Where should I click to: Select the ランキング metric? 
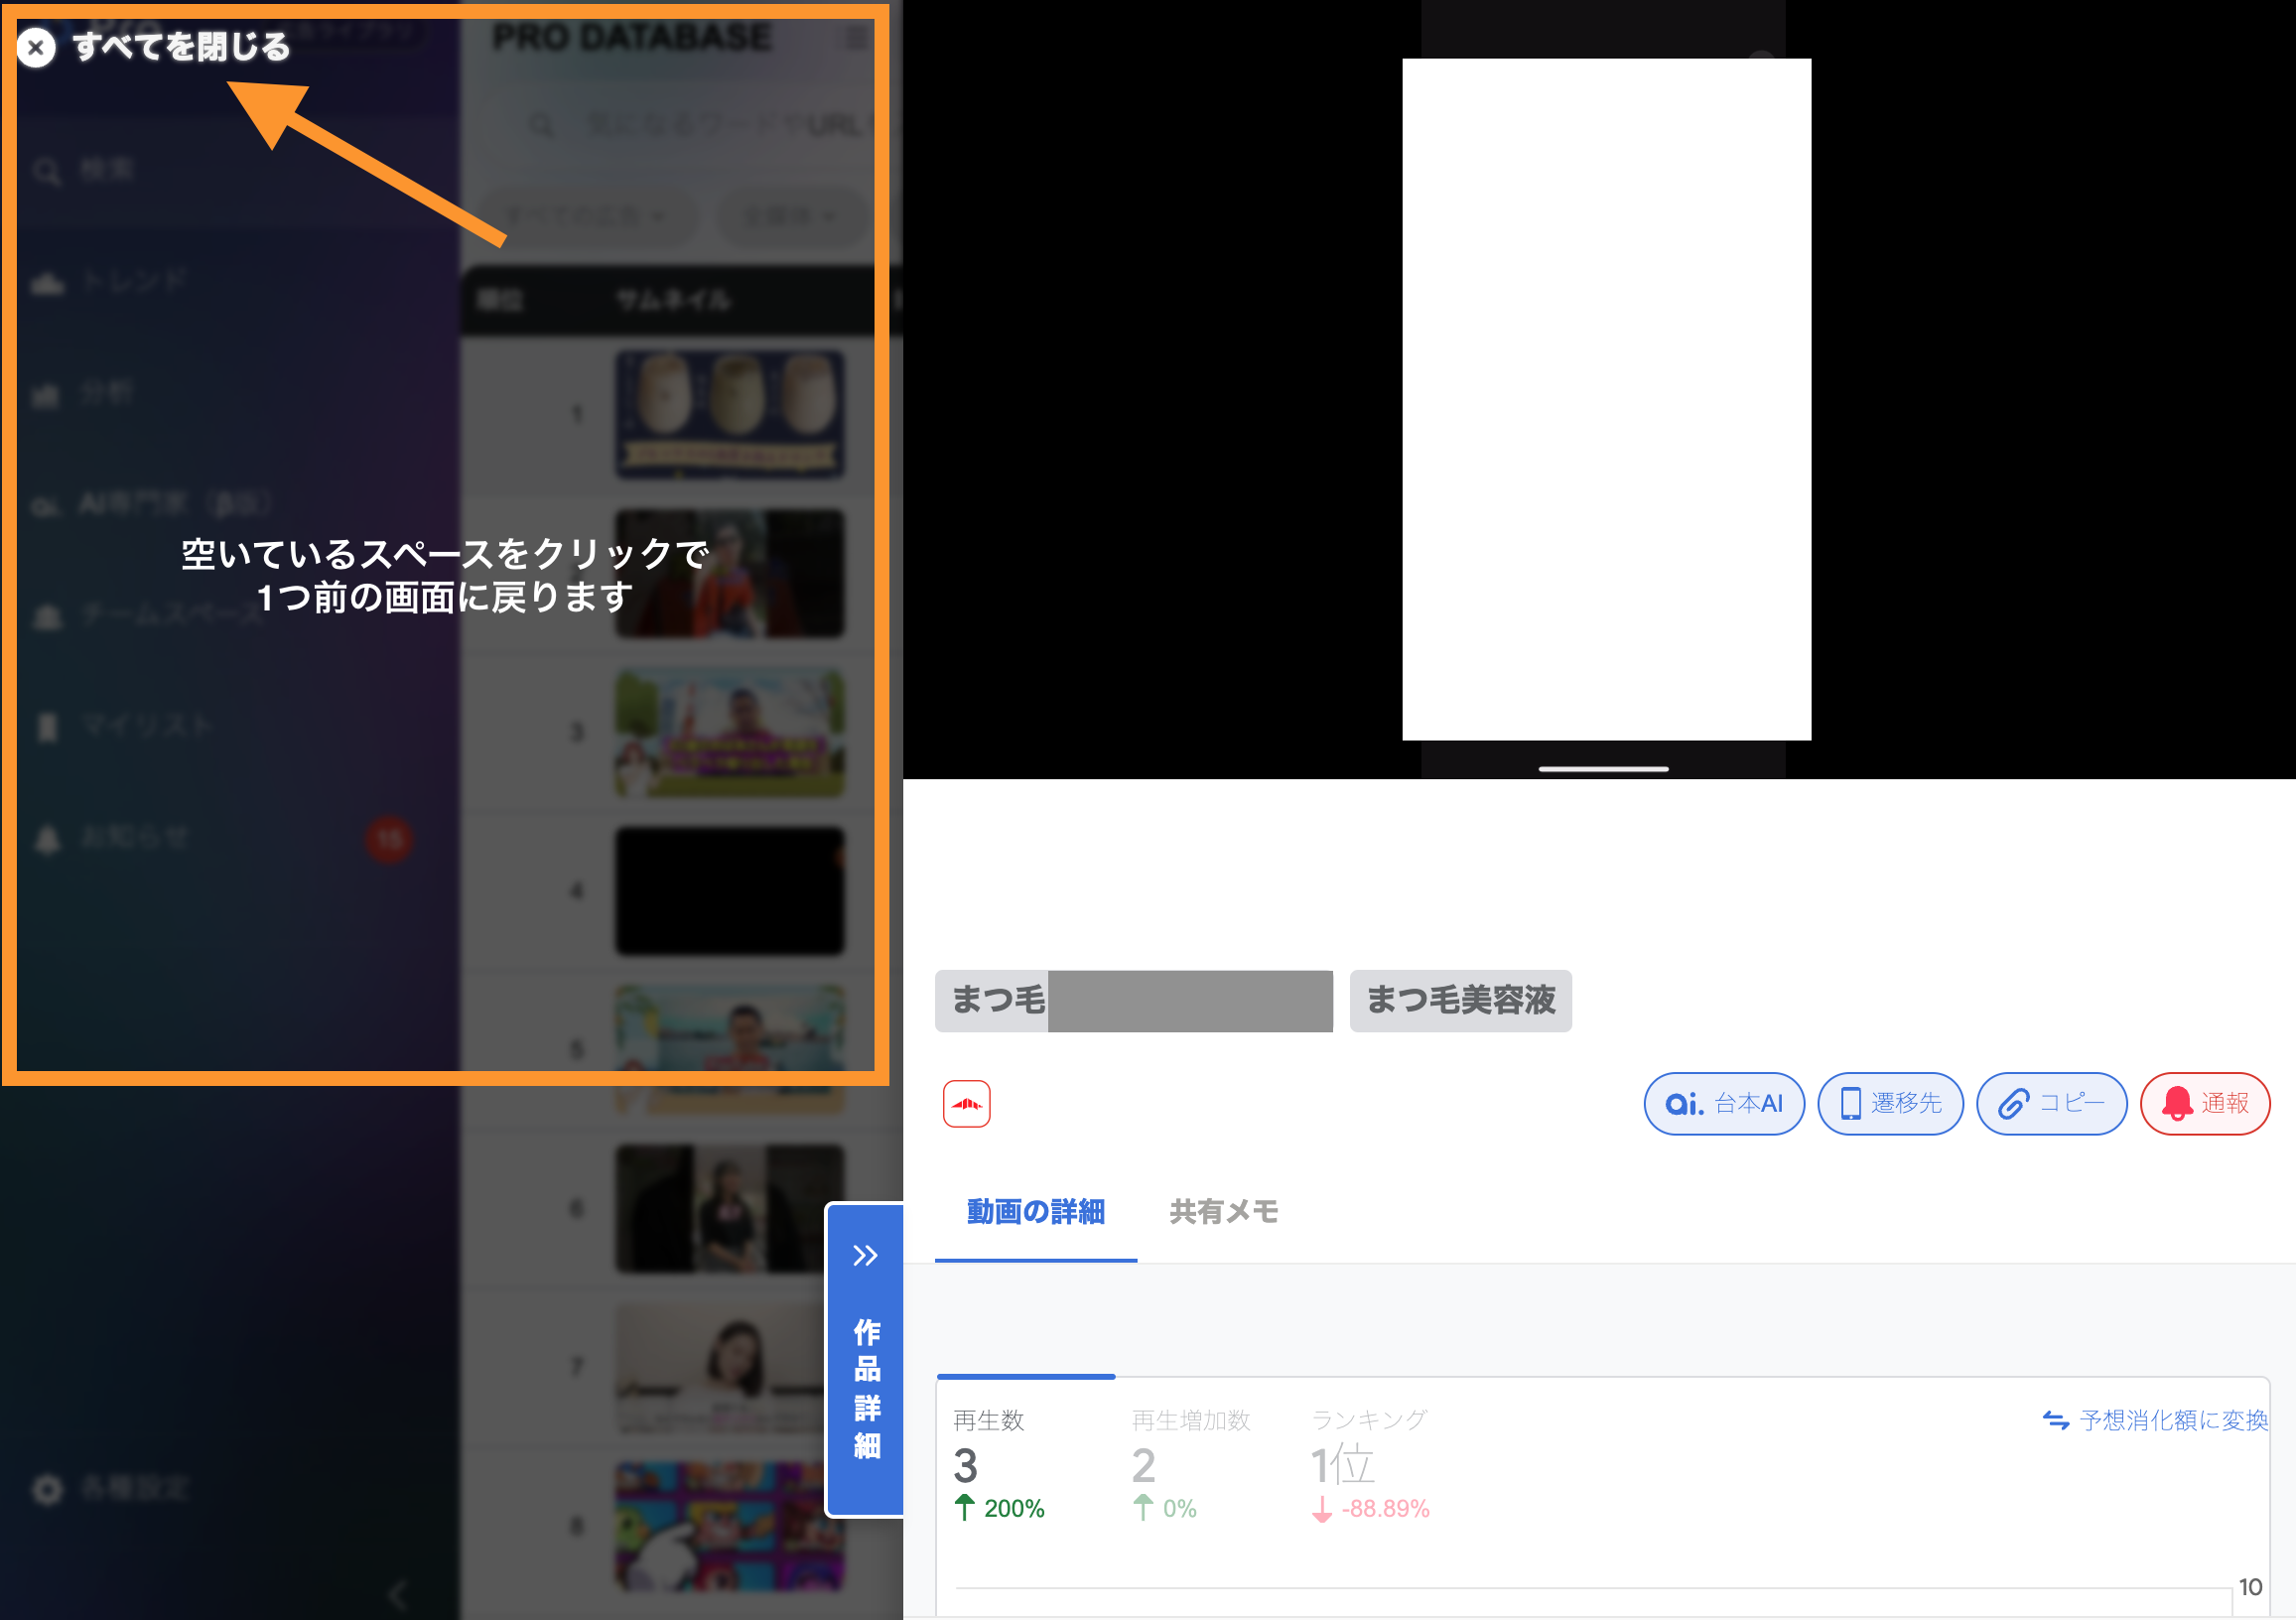tap(1368, 1420)
